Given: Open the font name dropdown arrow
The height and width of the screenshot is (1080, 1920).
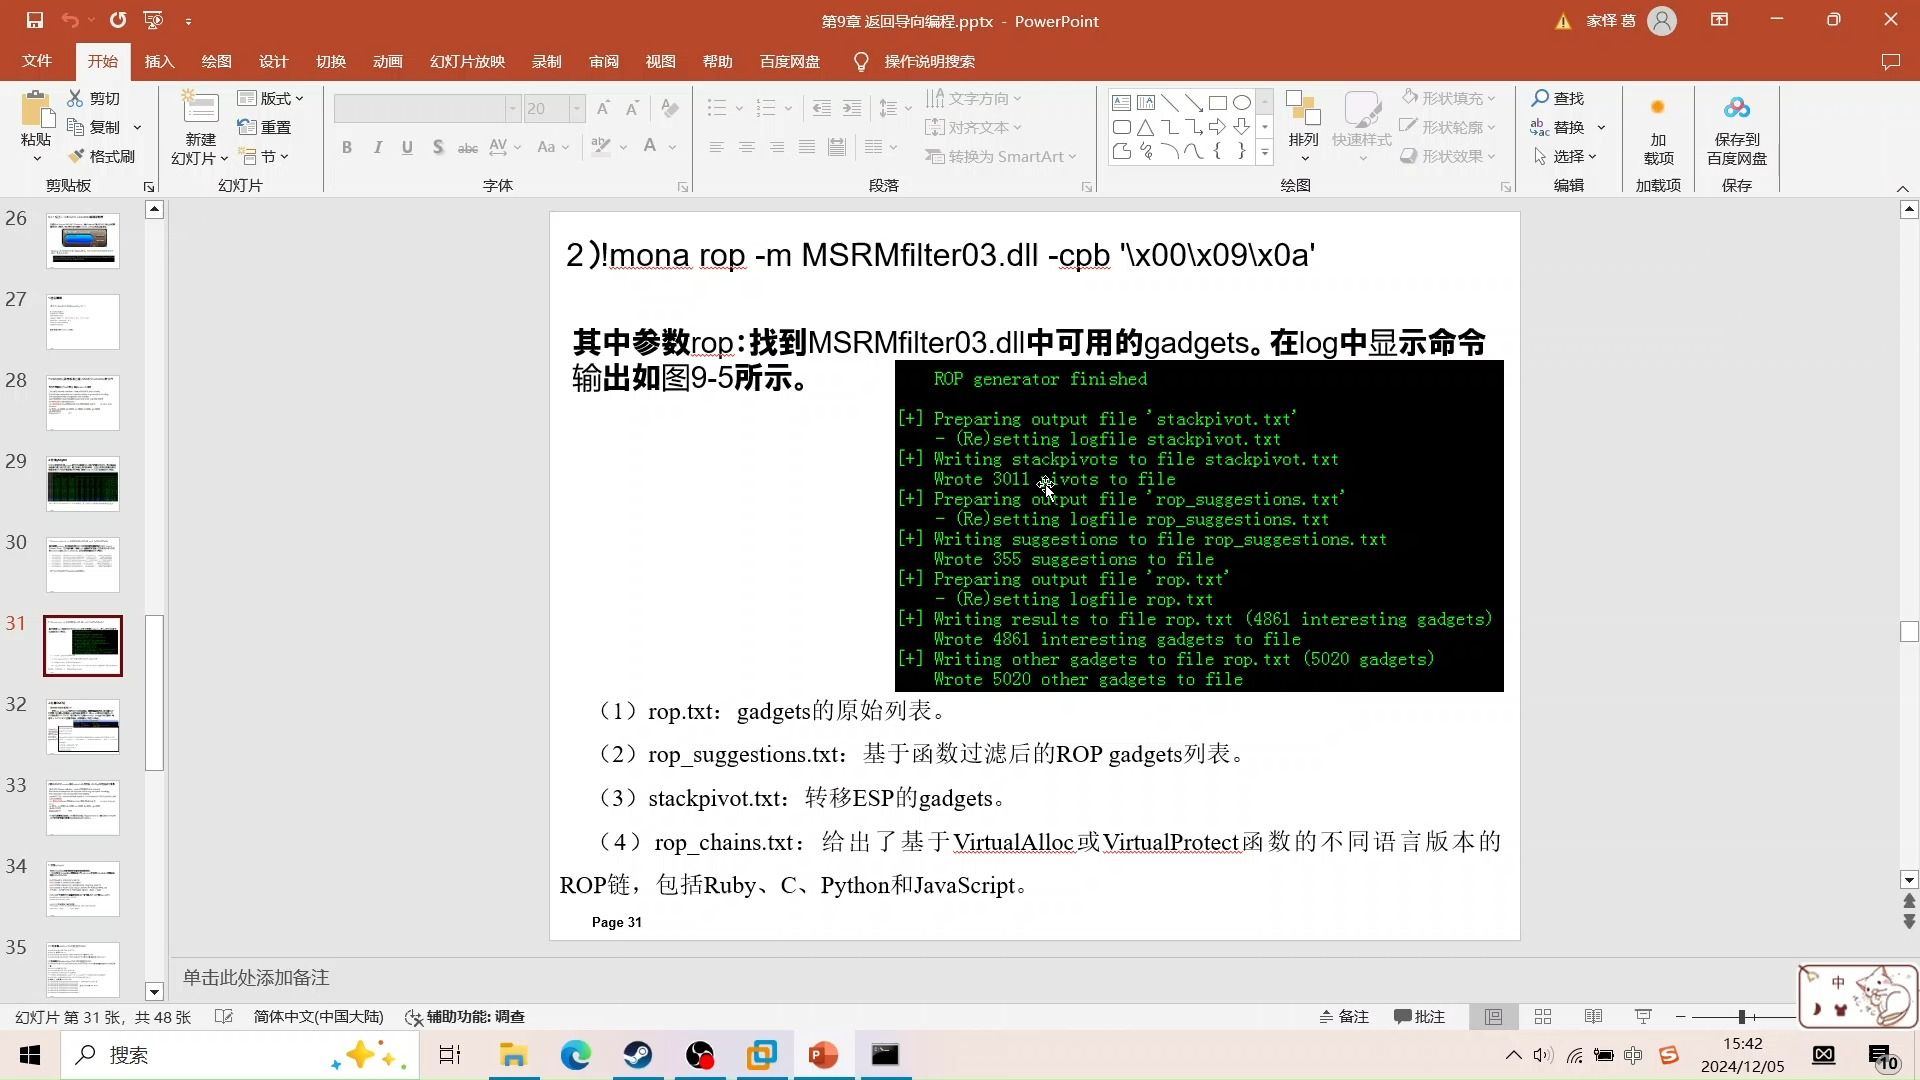Looking at the screenshot, I should 512,108.
